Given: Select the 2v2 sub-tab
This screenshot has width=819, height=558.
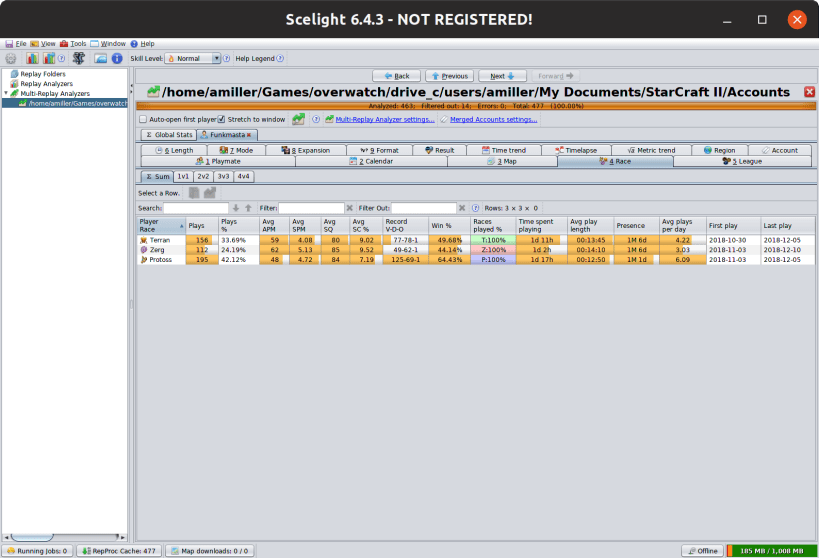Looking at the screenshot, I should tap(203, 177).
